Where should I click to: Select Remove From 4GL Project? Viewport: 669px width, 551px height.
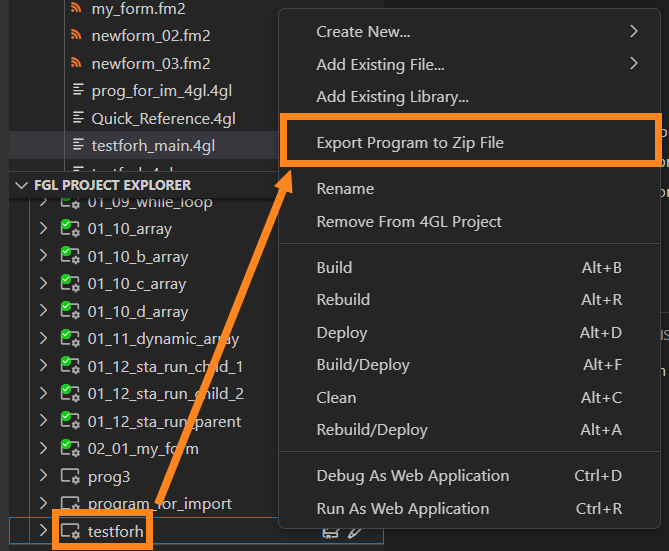click(469, 222)
